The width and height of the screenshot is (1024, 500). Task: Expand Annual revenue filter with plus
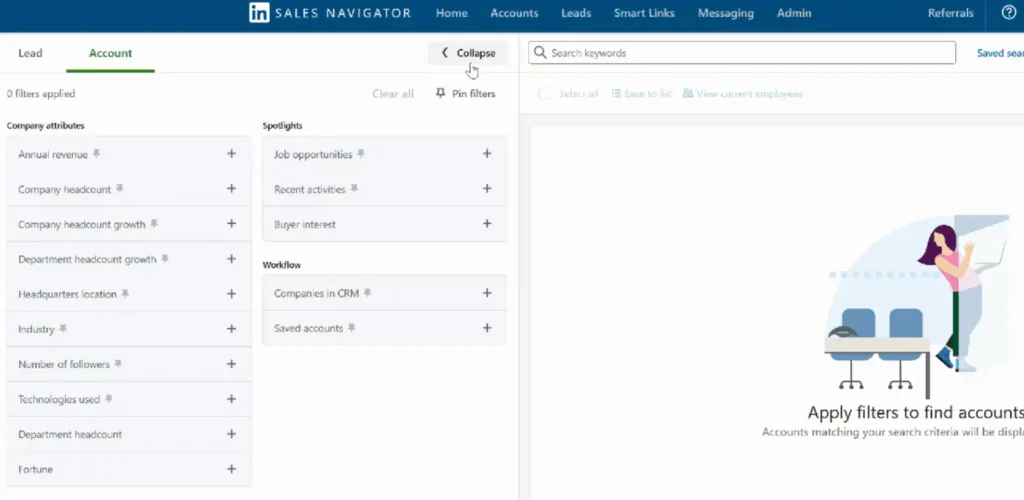click(231, 153)
